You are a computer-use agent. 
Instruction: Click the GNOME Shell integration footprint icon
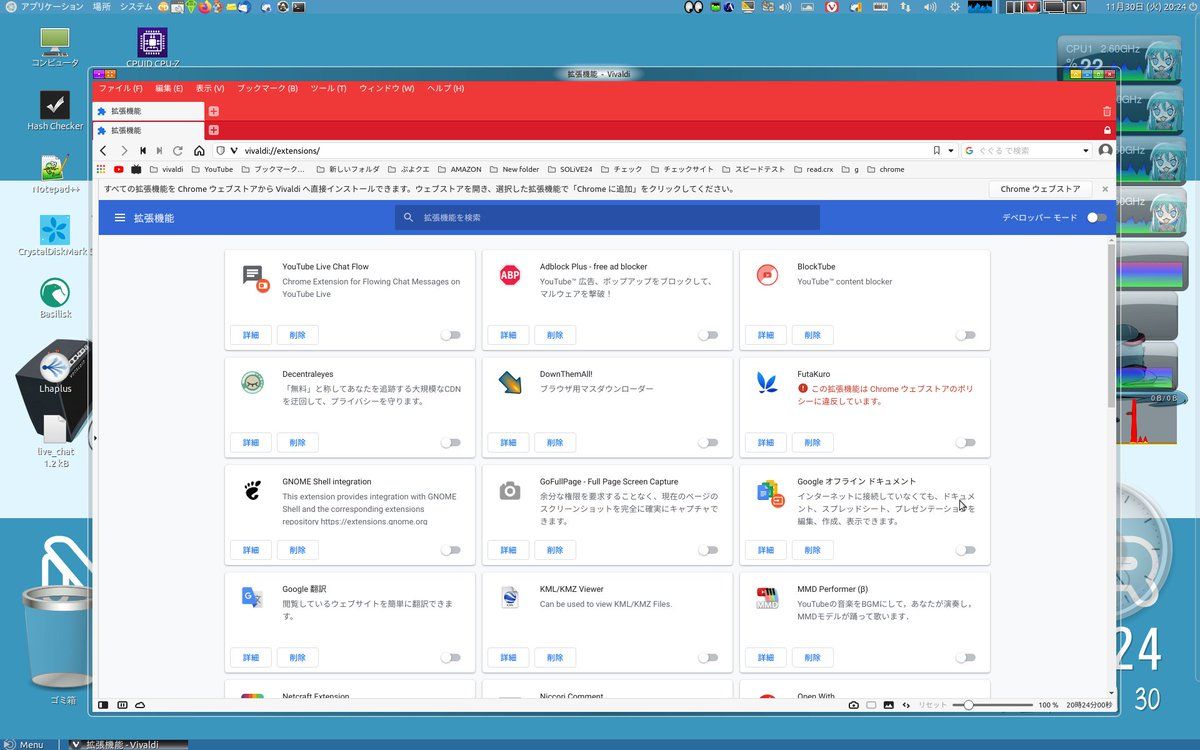click(x=253, y=490)
